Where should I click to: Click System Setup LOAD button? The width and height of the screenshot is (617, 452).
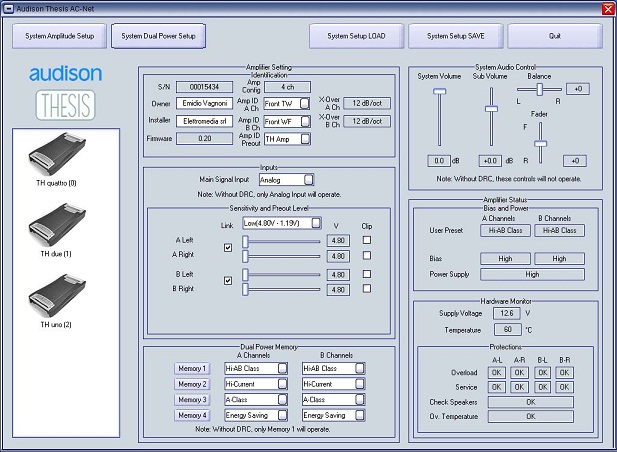click(x=357, y=36)
